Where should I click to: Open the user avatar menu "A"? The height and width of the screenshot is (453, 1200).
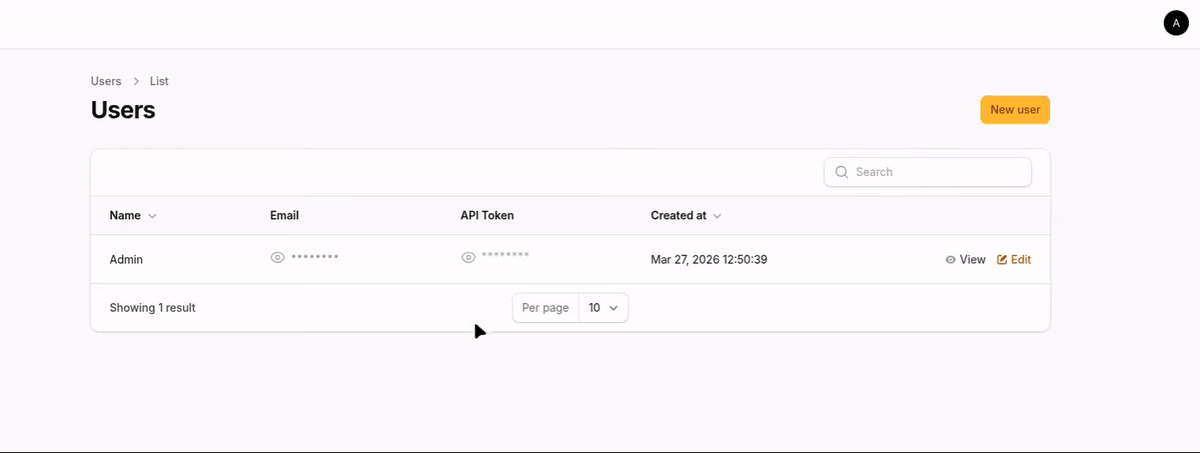(1176, 23)
